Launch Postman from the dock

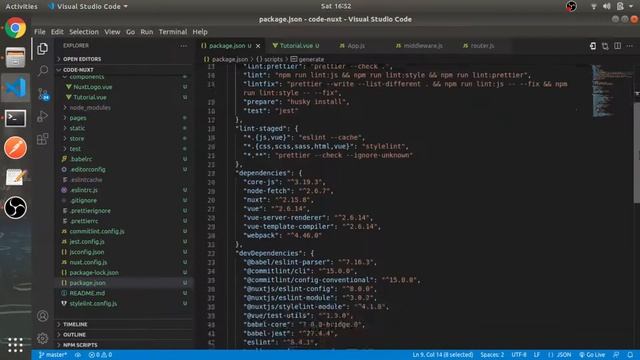(16, 148)
